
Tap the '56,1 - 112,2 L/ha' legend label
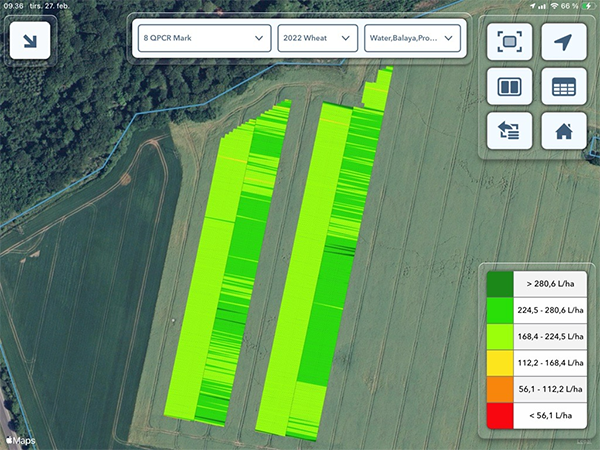550,389
